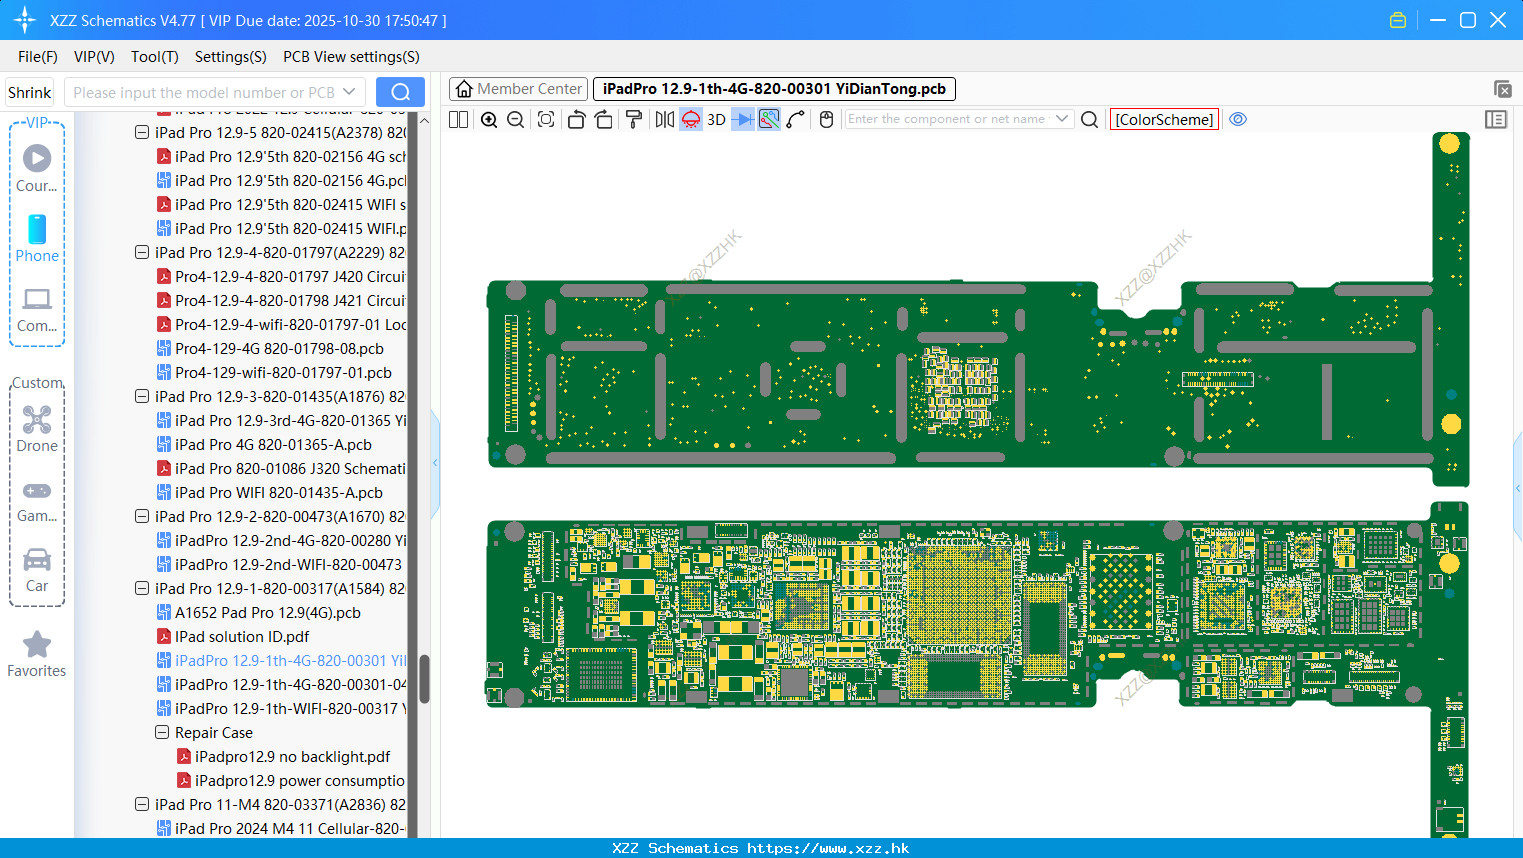Open iPadpro12.9 no backlight.pdf
The height and width of the screenshot is (858, 1523).
(x=283, y=756)
